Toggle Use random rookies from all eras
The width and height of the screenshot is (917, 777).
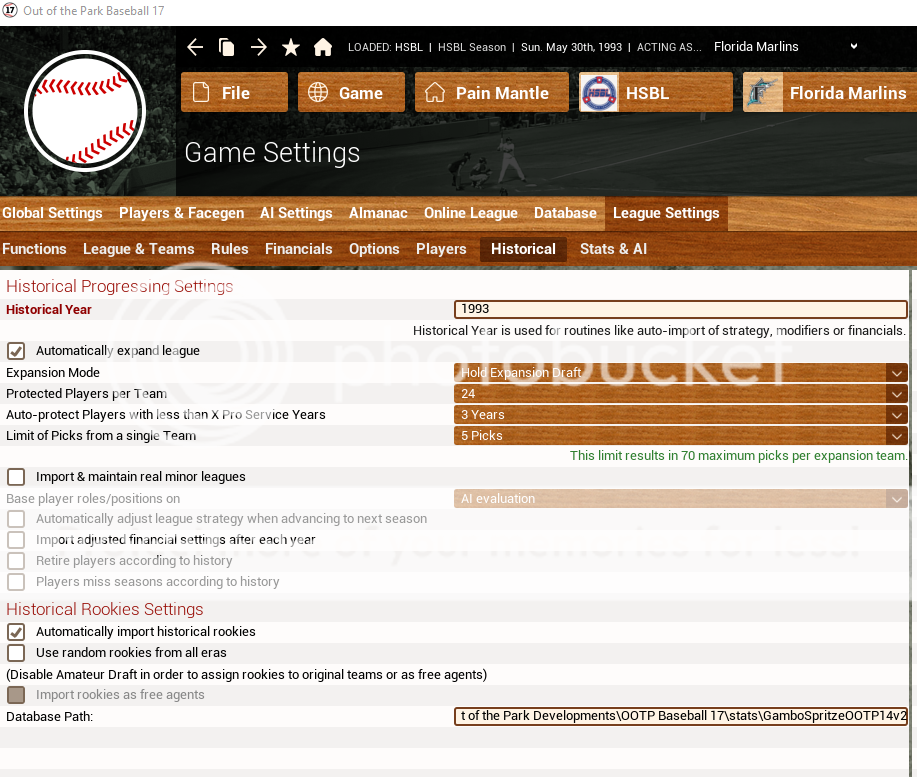(16, 653)
